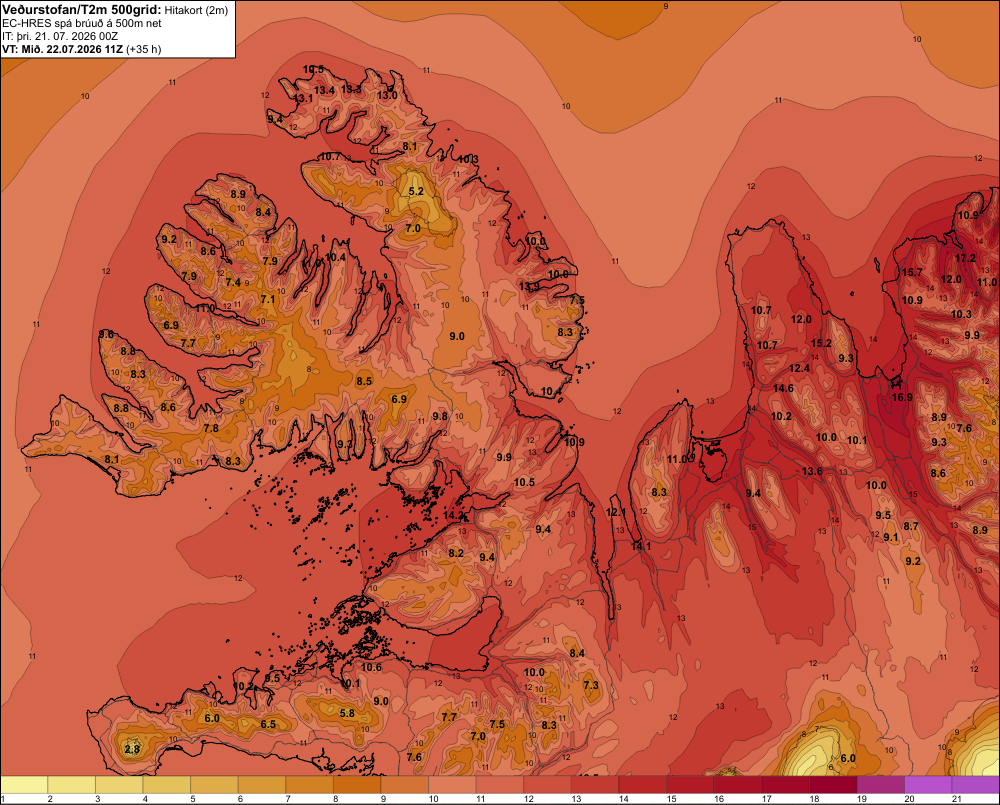
Task: Click the 14.1 temperature value
Action: click(641, 546)
